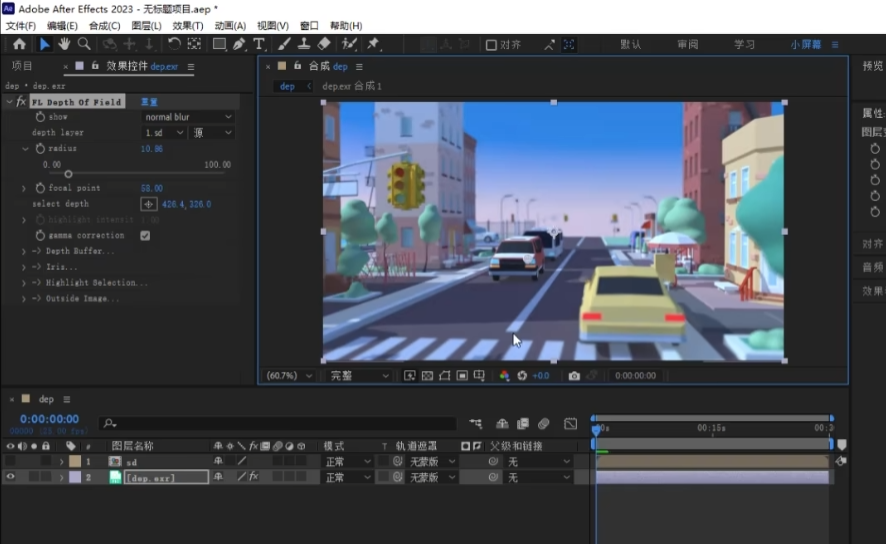Click the 重置 reset link for effect
Screen dimensions: 886x544
[x=149, y=102]
